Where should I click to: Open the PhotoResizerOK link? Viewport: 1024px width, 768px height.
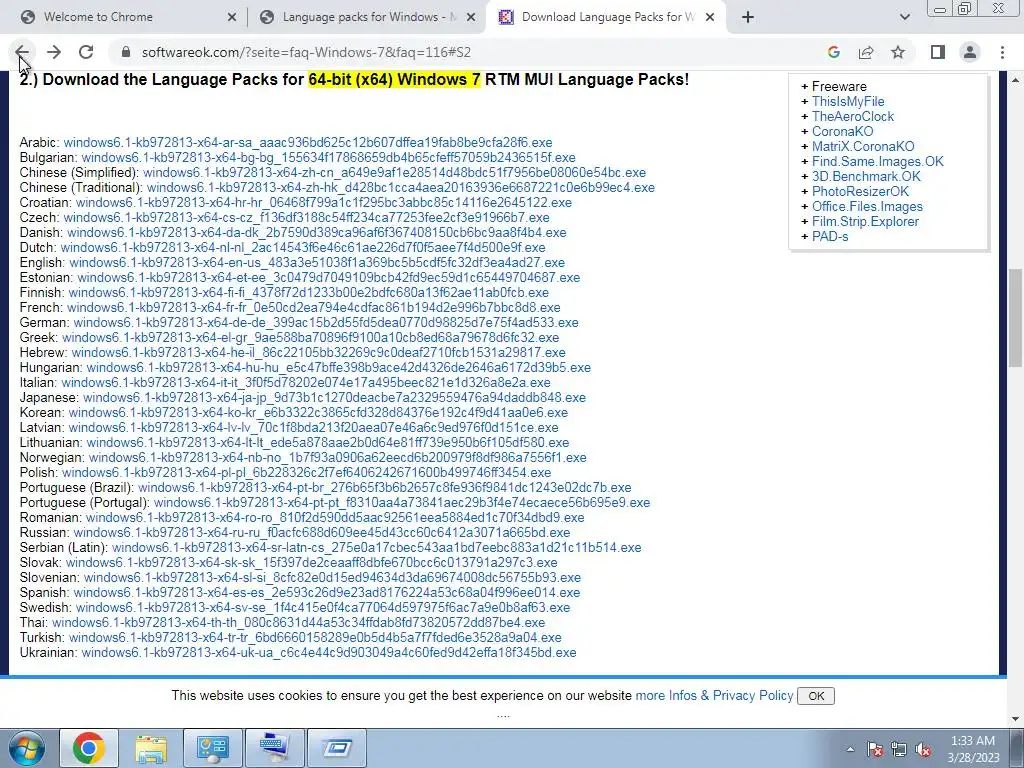860,191
